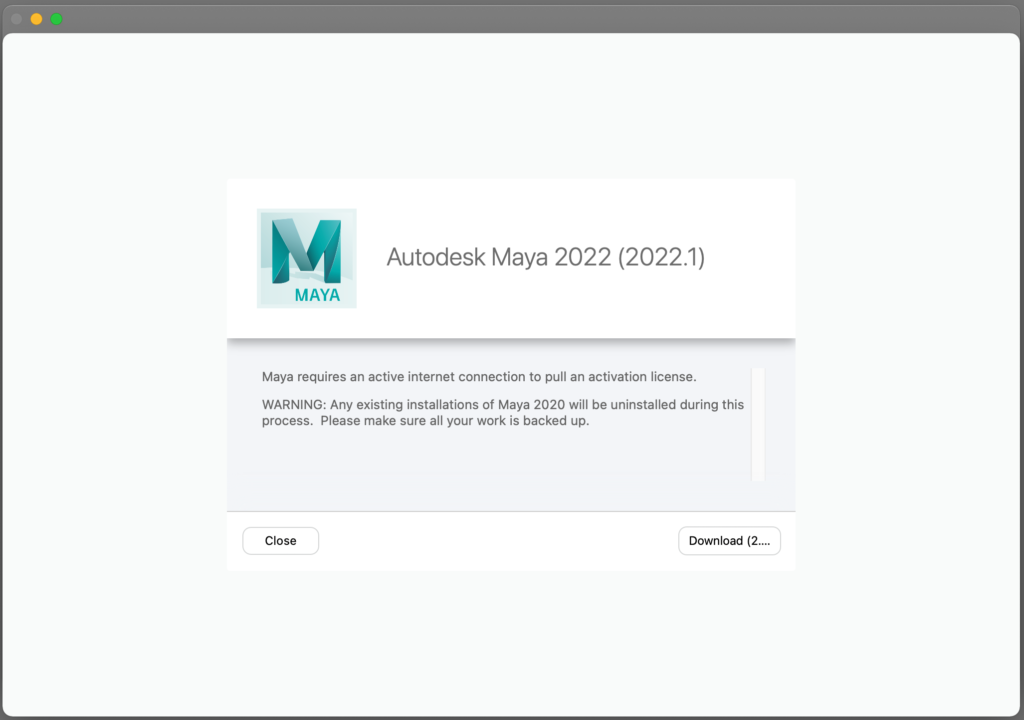Click the internet connection requirement sentence
This screenshot has width=1024, height=720.
pos(479,377)
